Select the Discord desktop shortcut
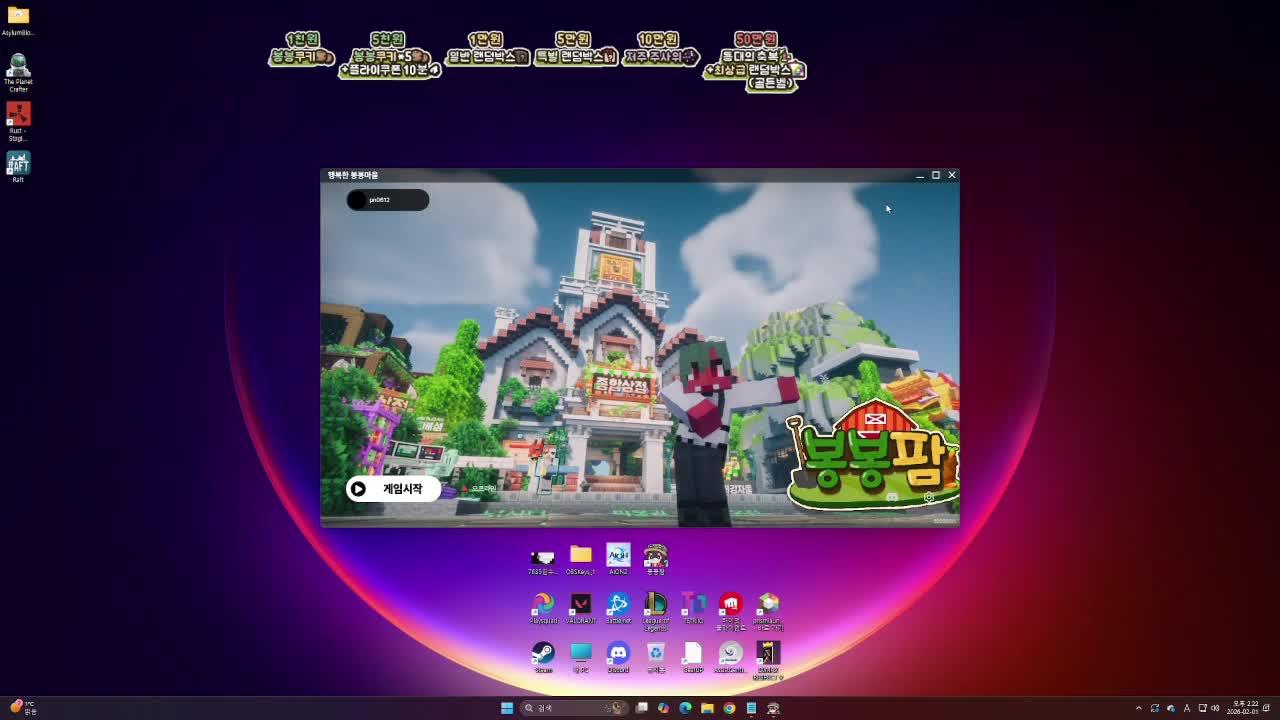This screenshot has height=720, width=1280. click(x=618, y=658)
